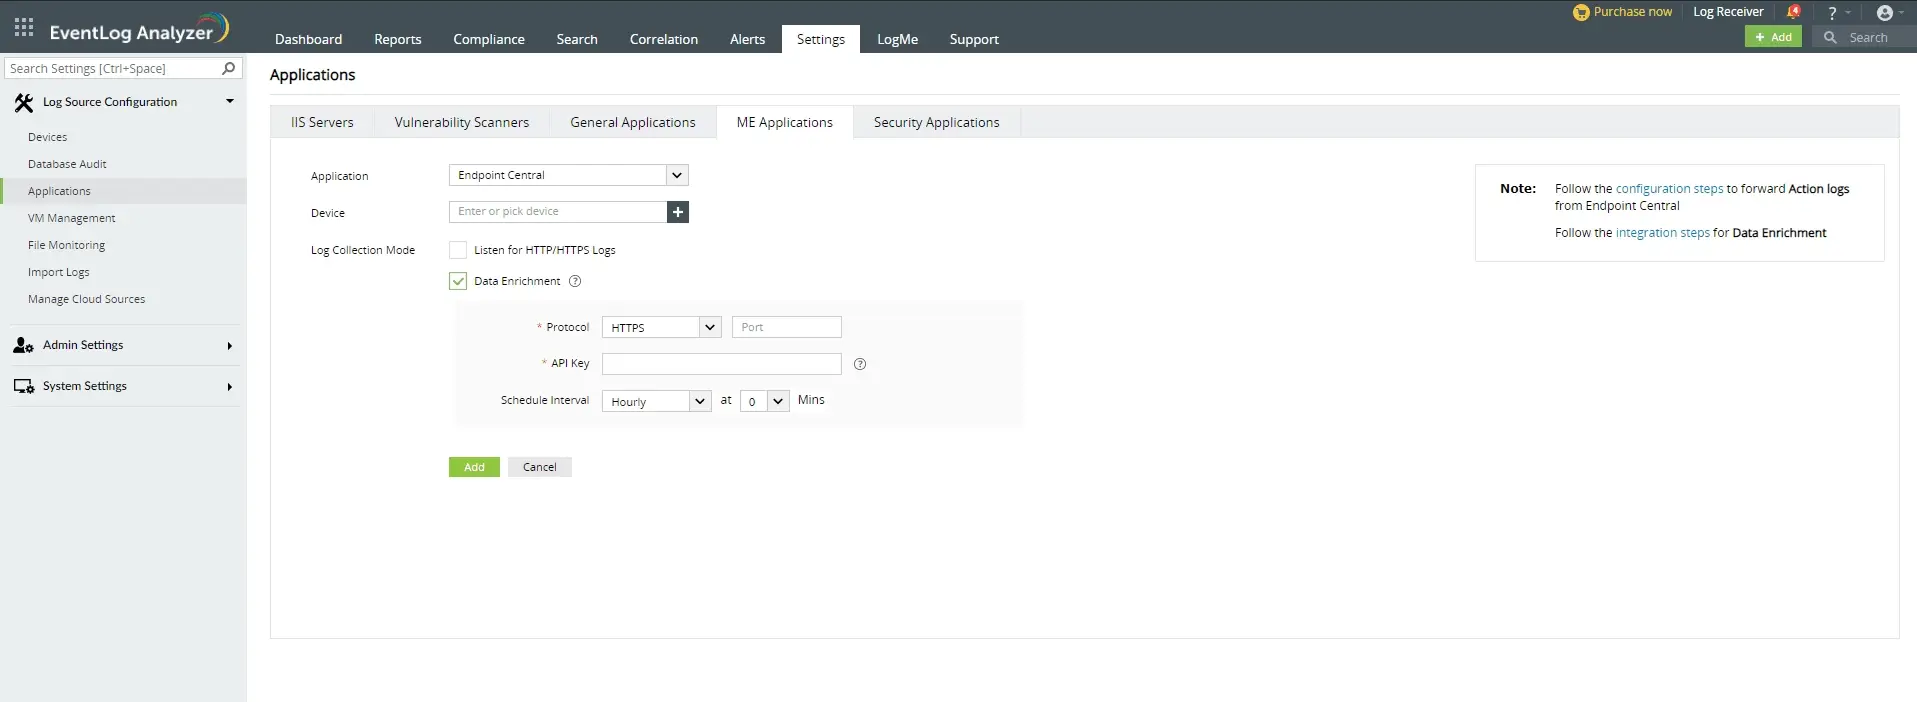Open the Application dropdown showing Endpoint Central
Image resolution: width=1917 pixels, height=702 pixels.
[568, 175]
